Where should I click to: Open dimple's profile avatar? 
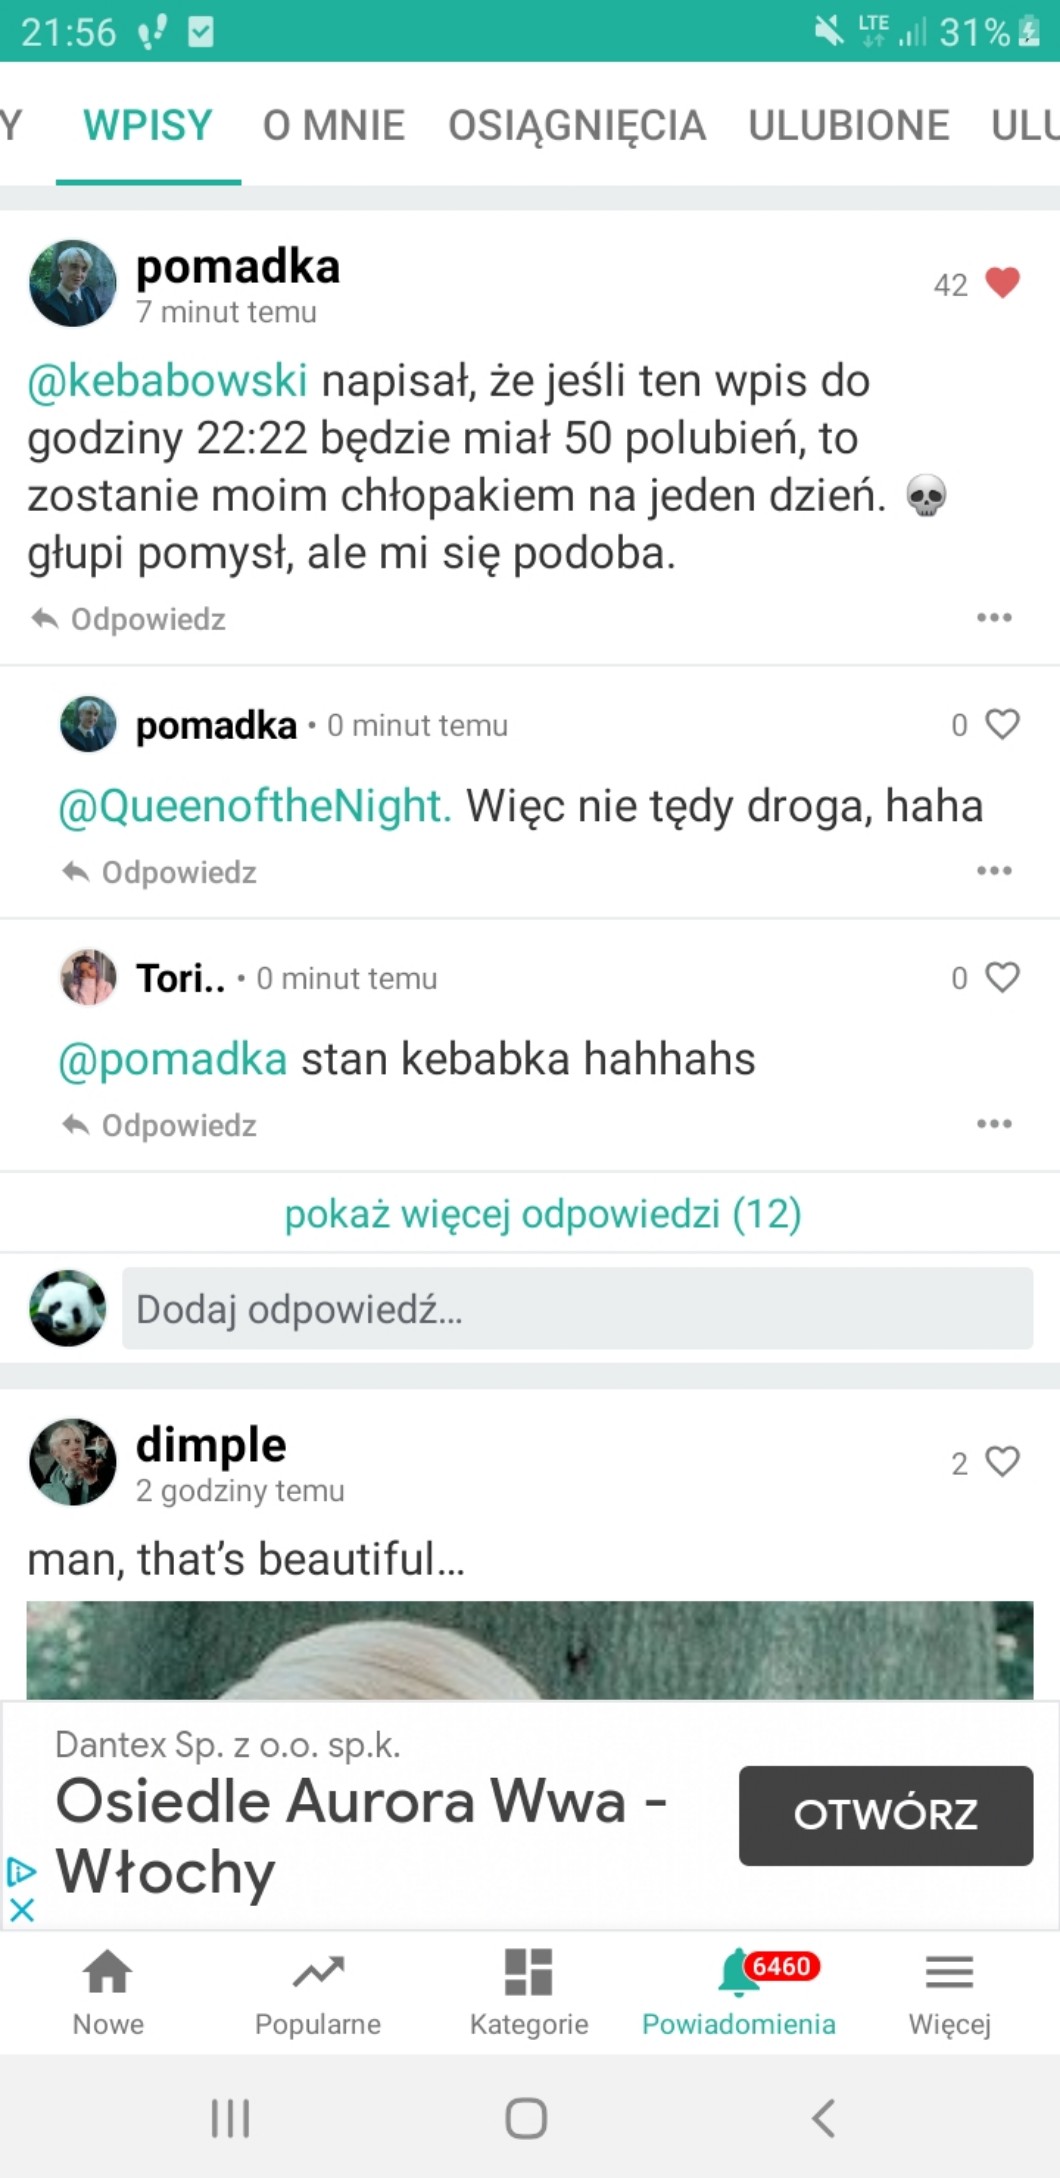(73, 1462)
